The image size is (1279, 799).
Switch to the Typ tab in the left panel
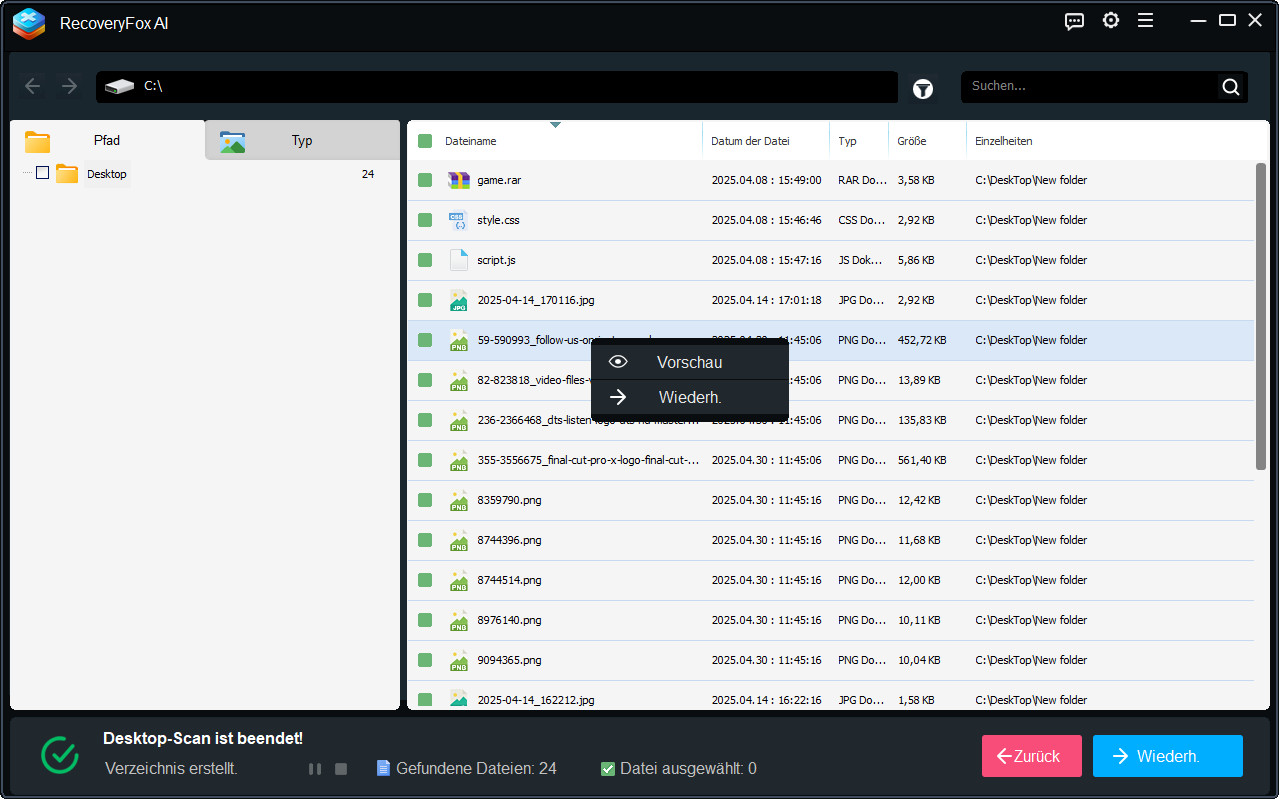pos(302,141)
